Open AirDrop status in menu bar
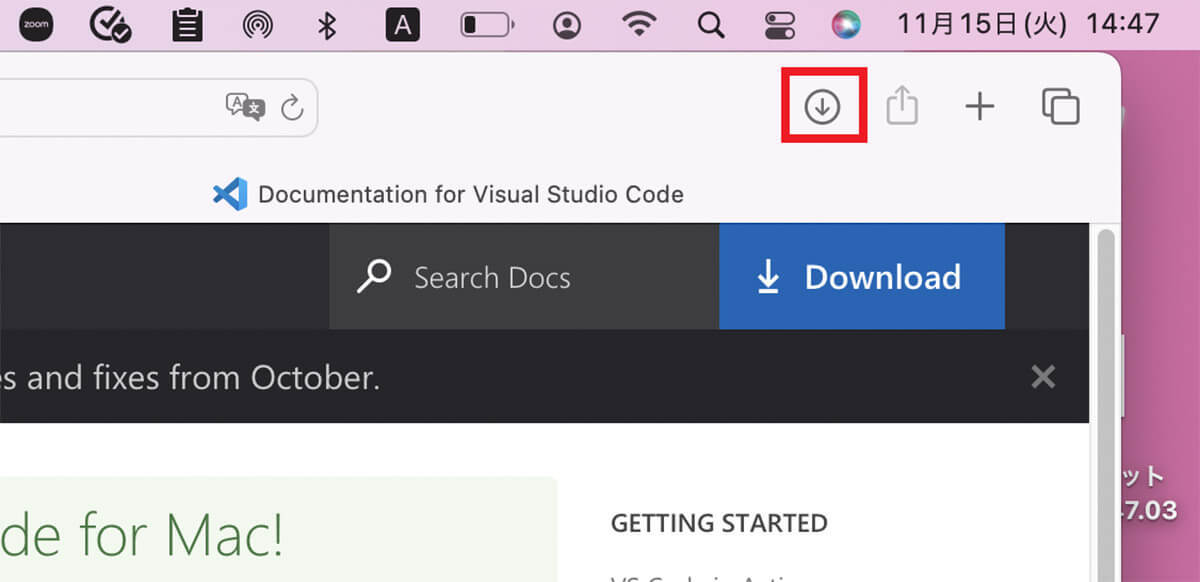This screenshot has width=1200, height=582. pyautogui.click(x=258, y=24)
